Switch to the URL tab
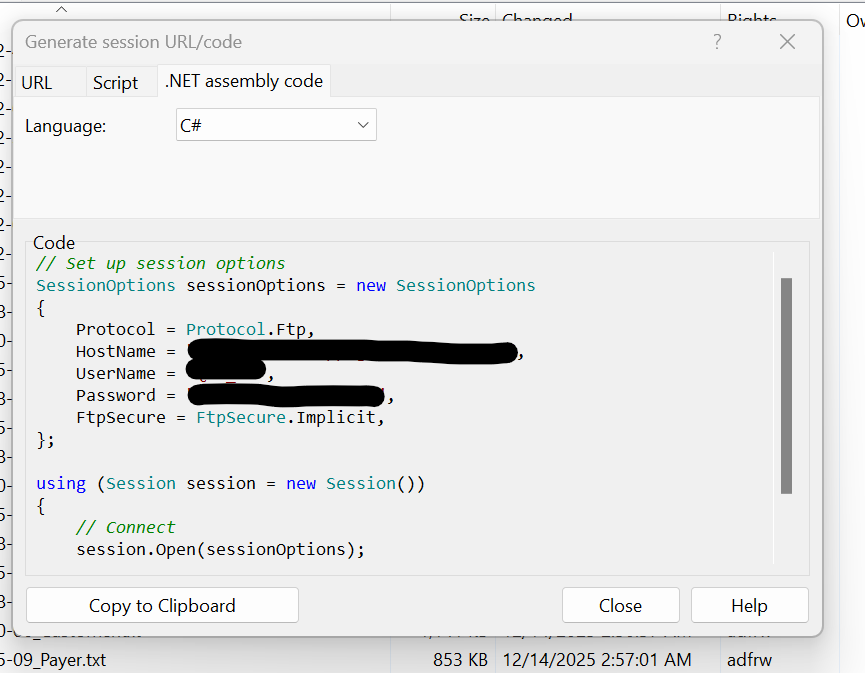 50,82
